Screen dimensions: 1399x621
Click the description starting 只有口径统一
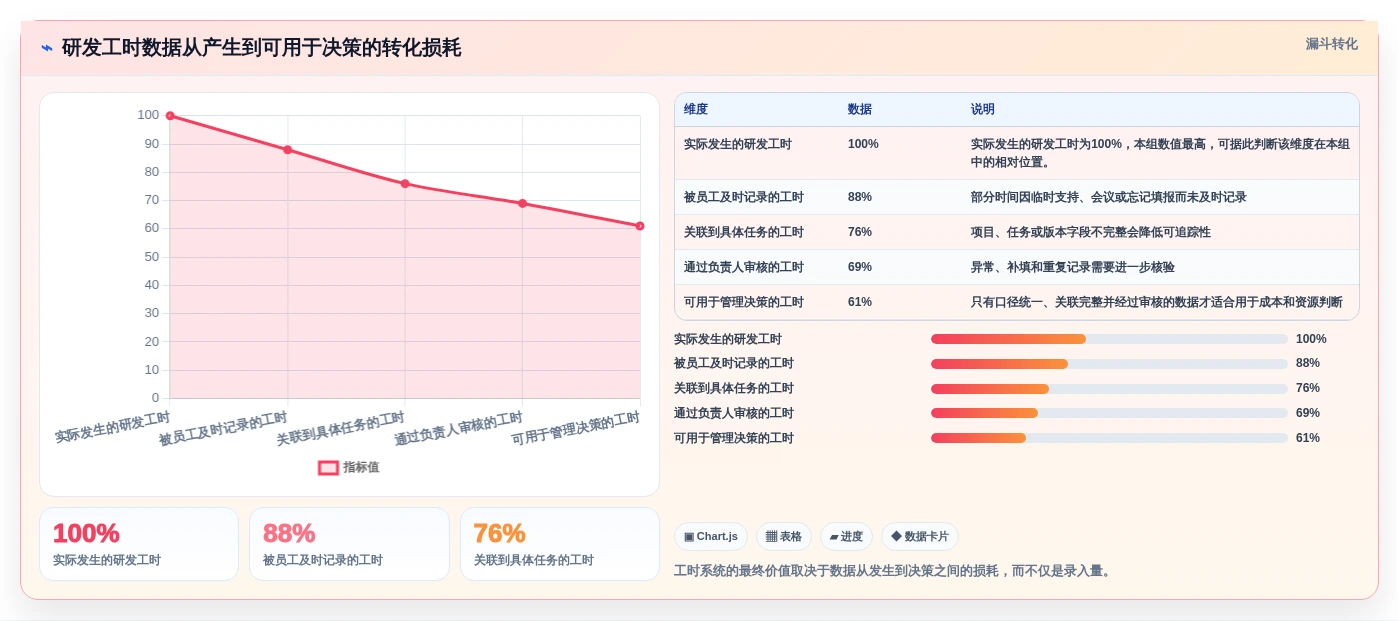1157,302
